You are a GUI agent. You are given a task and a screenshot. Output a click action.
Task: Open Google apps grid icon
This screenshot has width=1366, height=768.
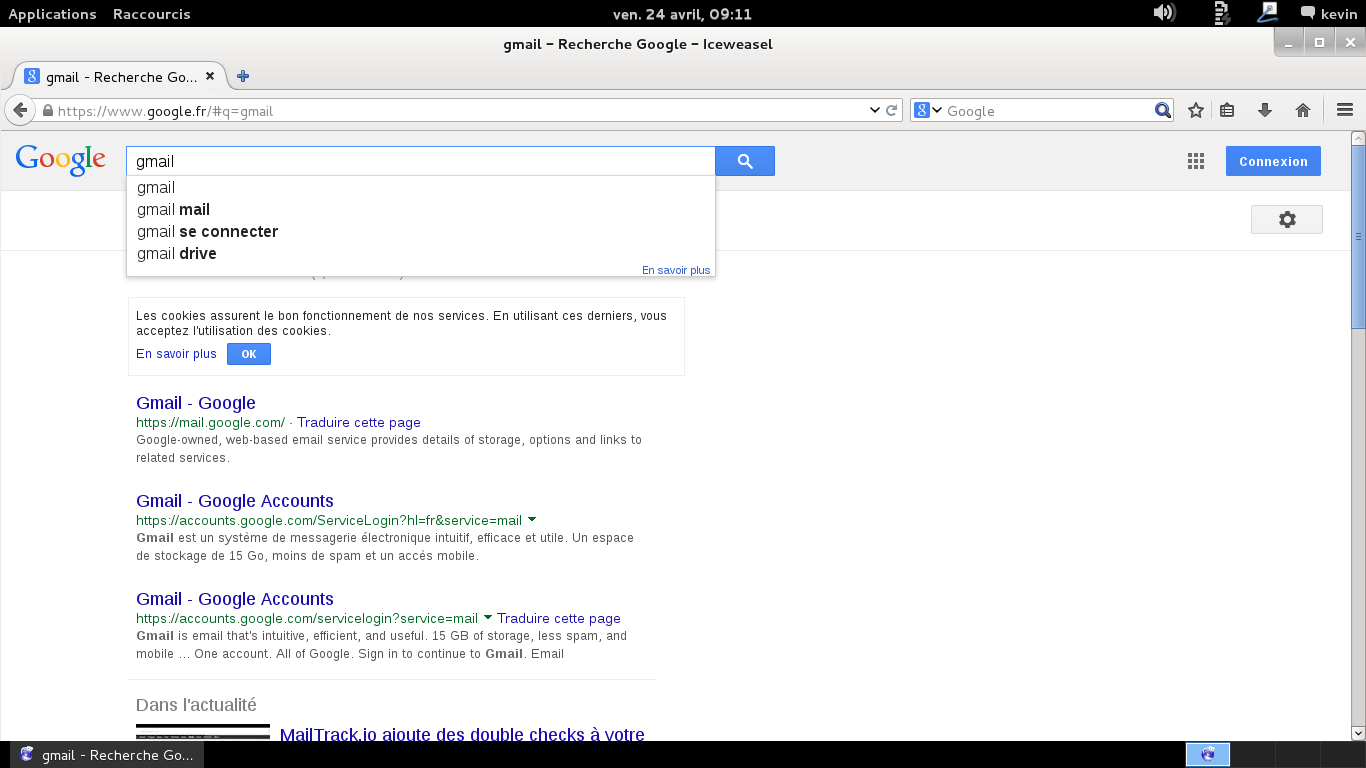(1195, 162)
